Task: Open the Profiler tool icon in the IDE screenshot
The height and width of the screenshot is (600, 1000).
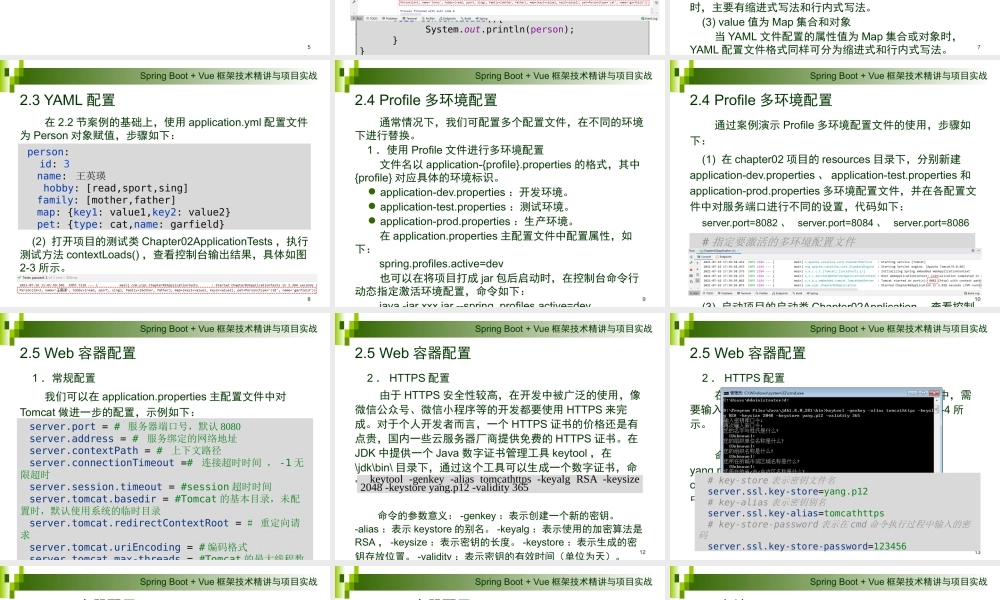Action: coord(429,17)
